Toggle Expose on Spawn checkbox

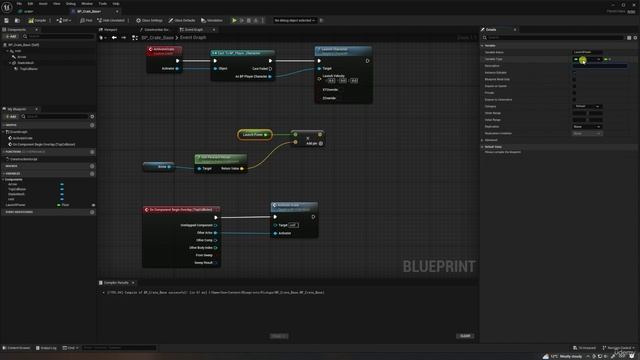pyautogui.click(x=574, y=86)
